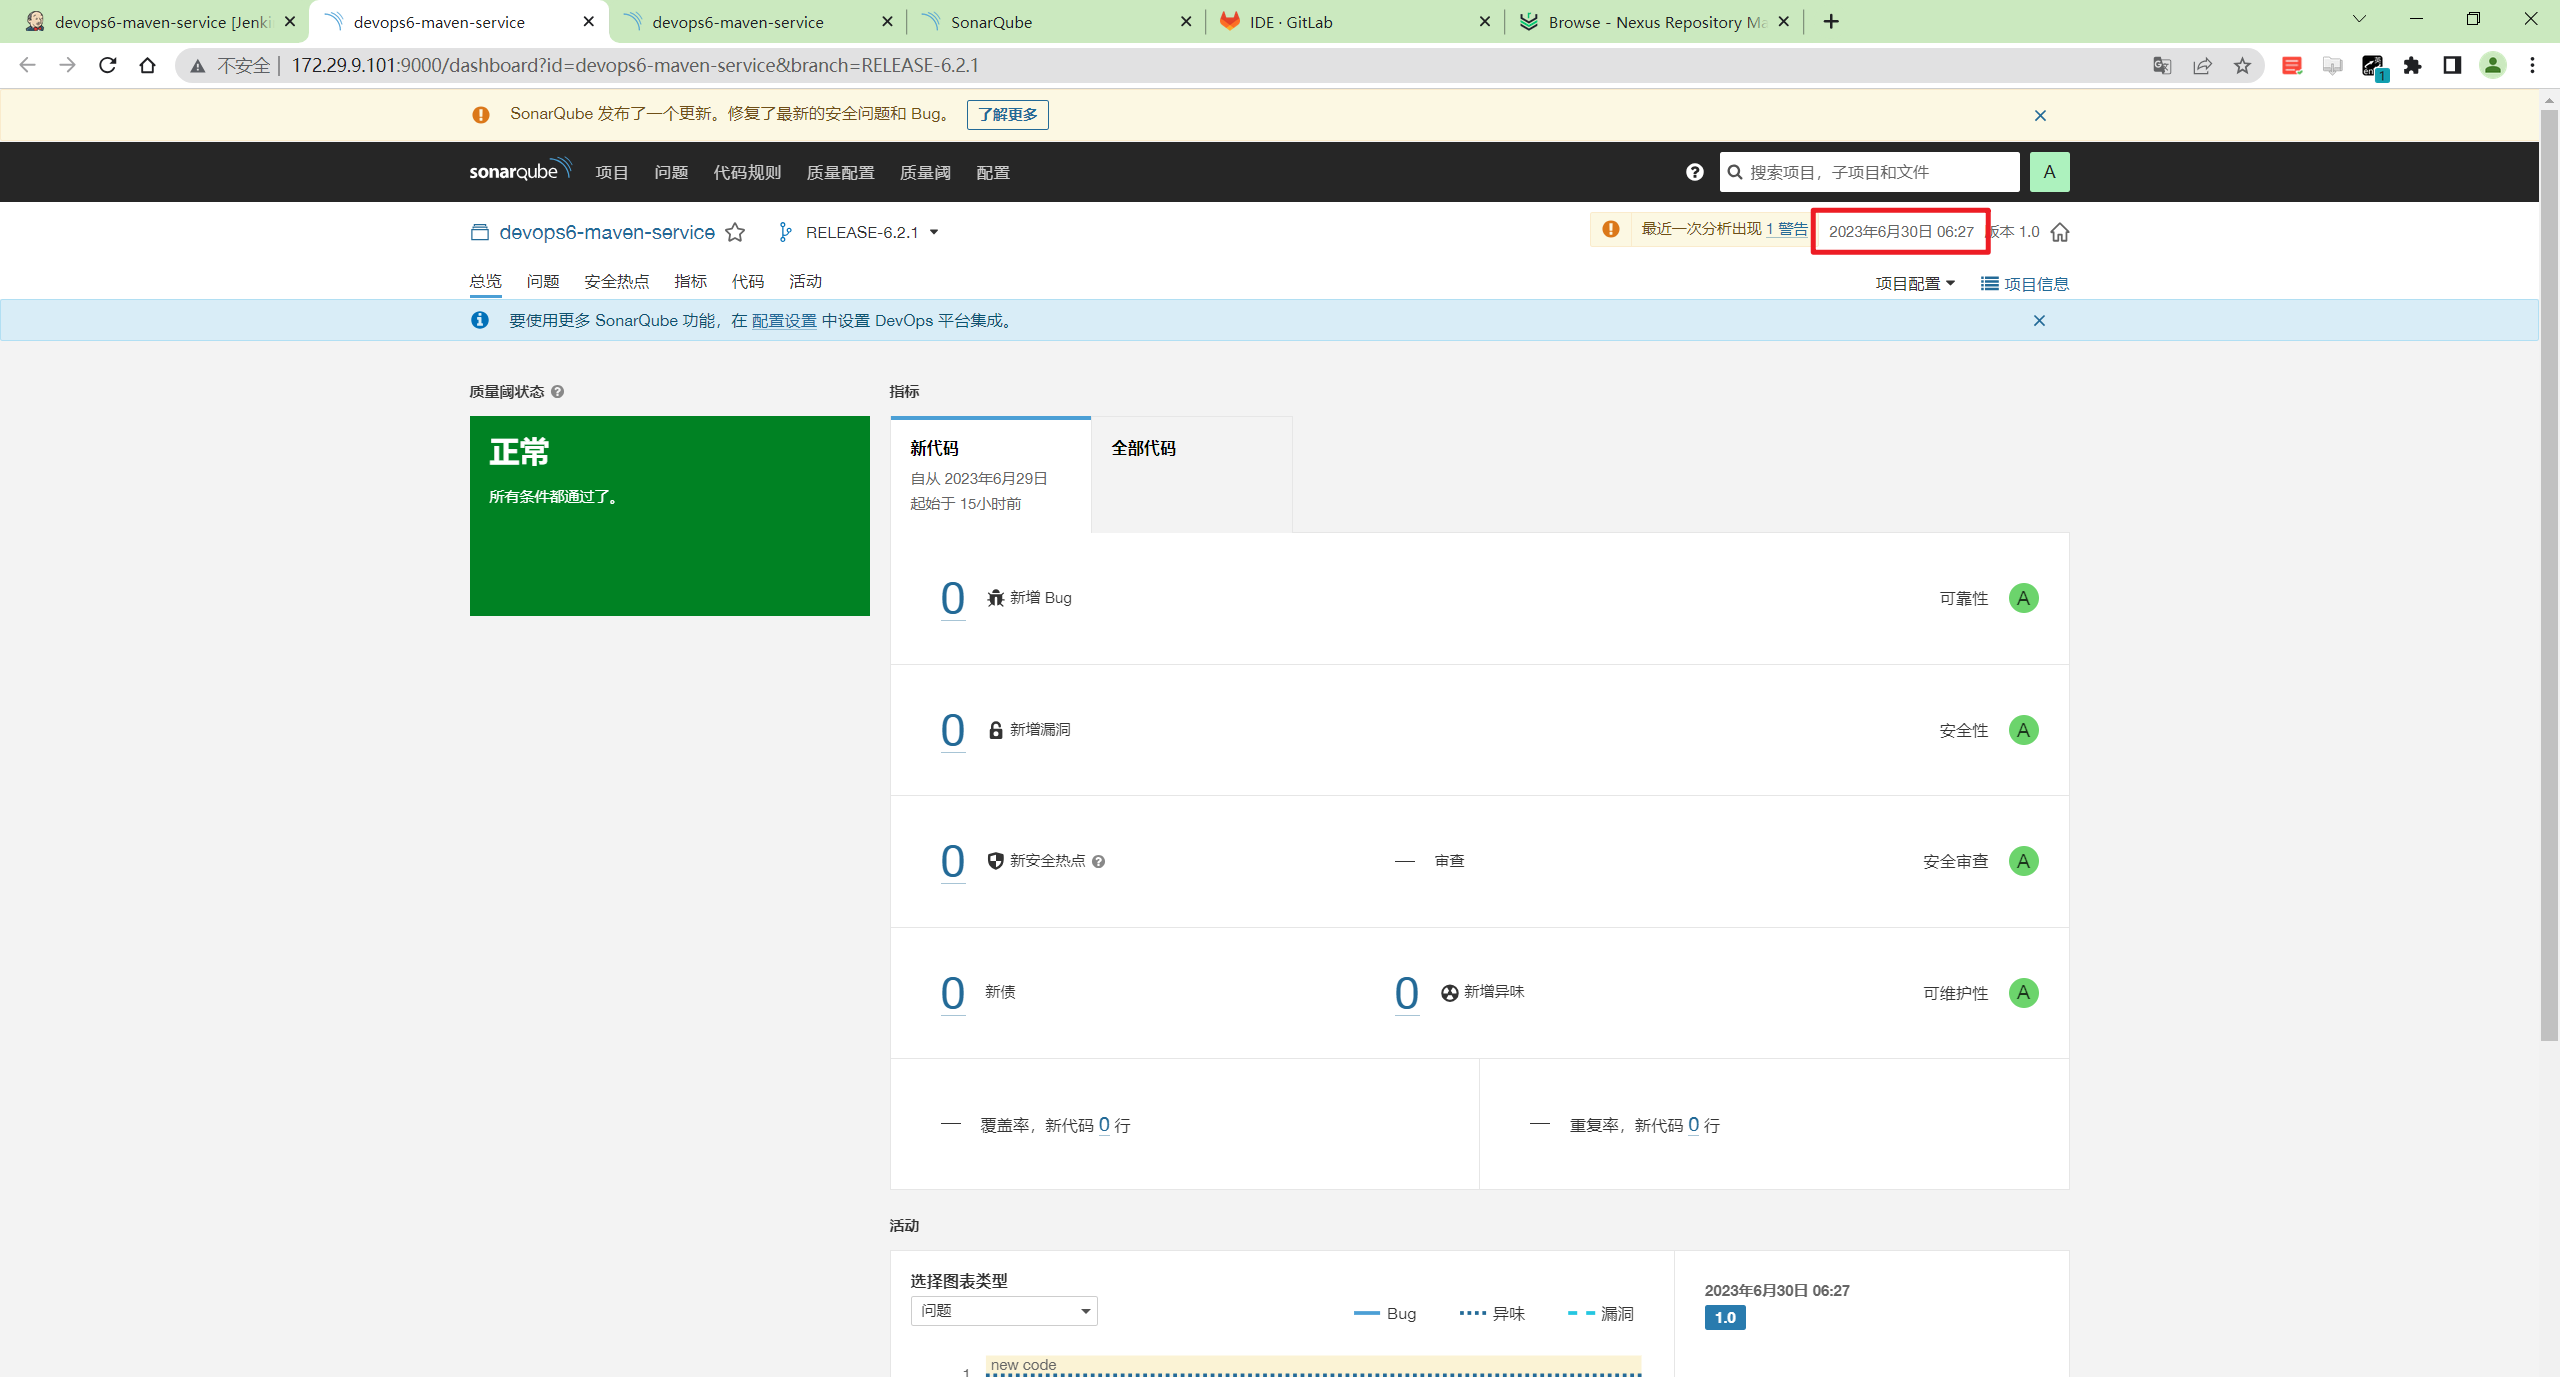
Task: Click the browser address bar URL
Action: click(635, 65)
